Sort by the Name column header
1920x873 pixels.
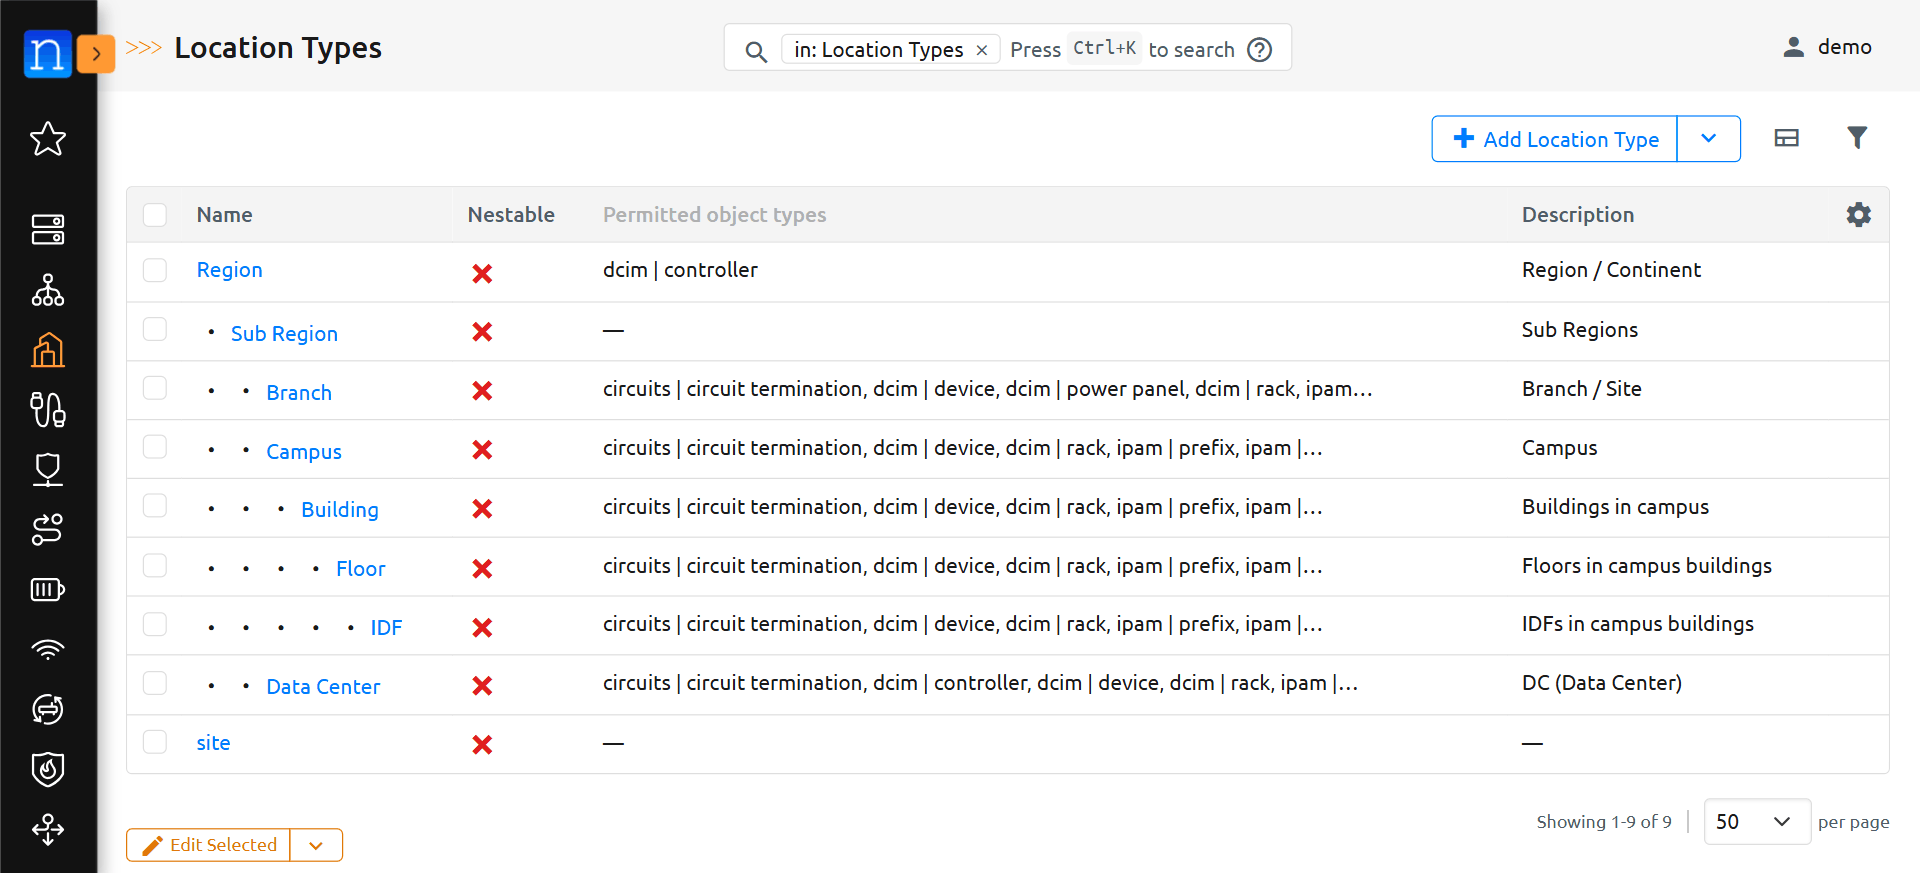(x=225, y=215)
